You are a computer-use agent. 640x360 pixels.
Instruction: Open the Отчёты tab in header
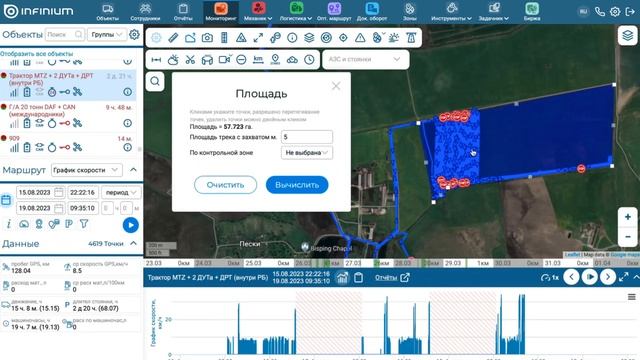point(183,12)
